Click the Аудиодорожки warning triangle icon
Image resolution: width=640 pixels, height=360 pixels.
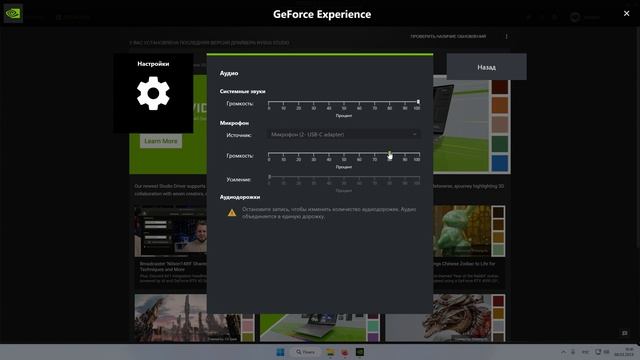[x=232, y=213]
